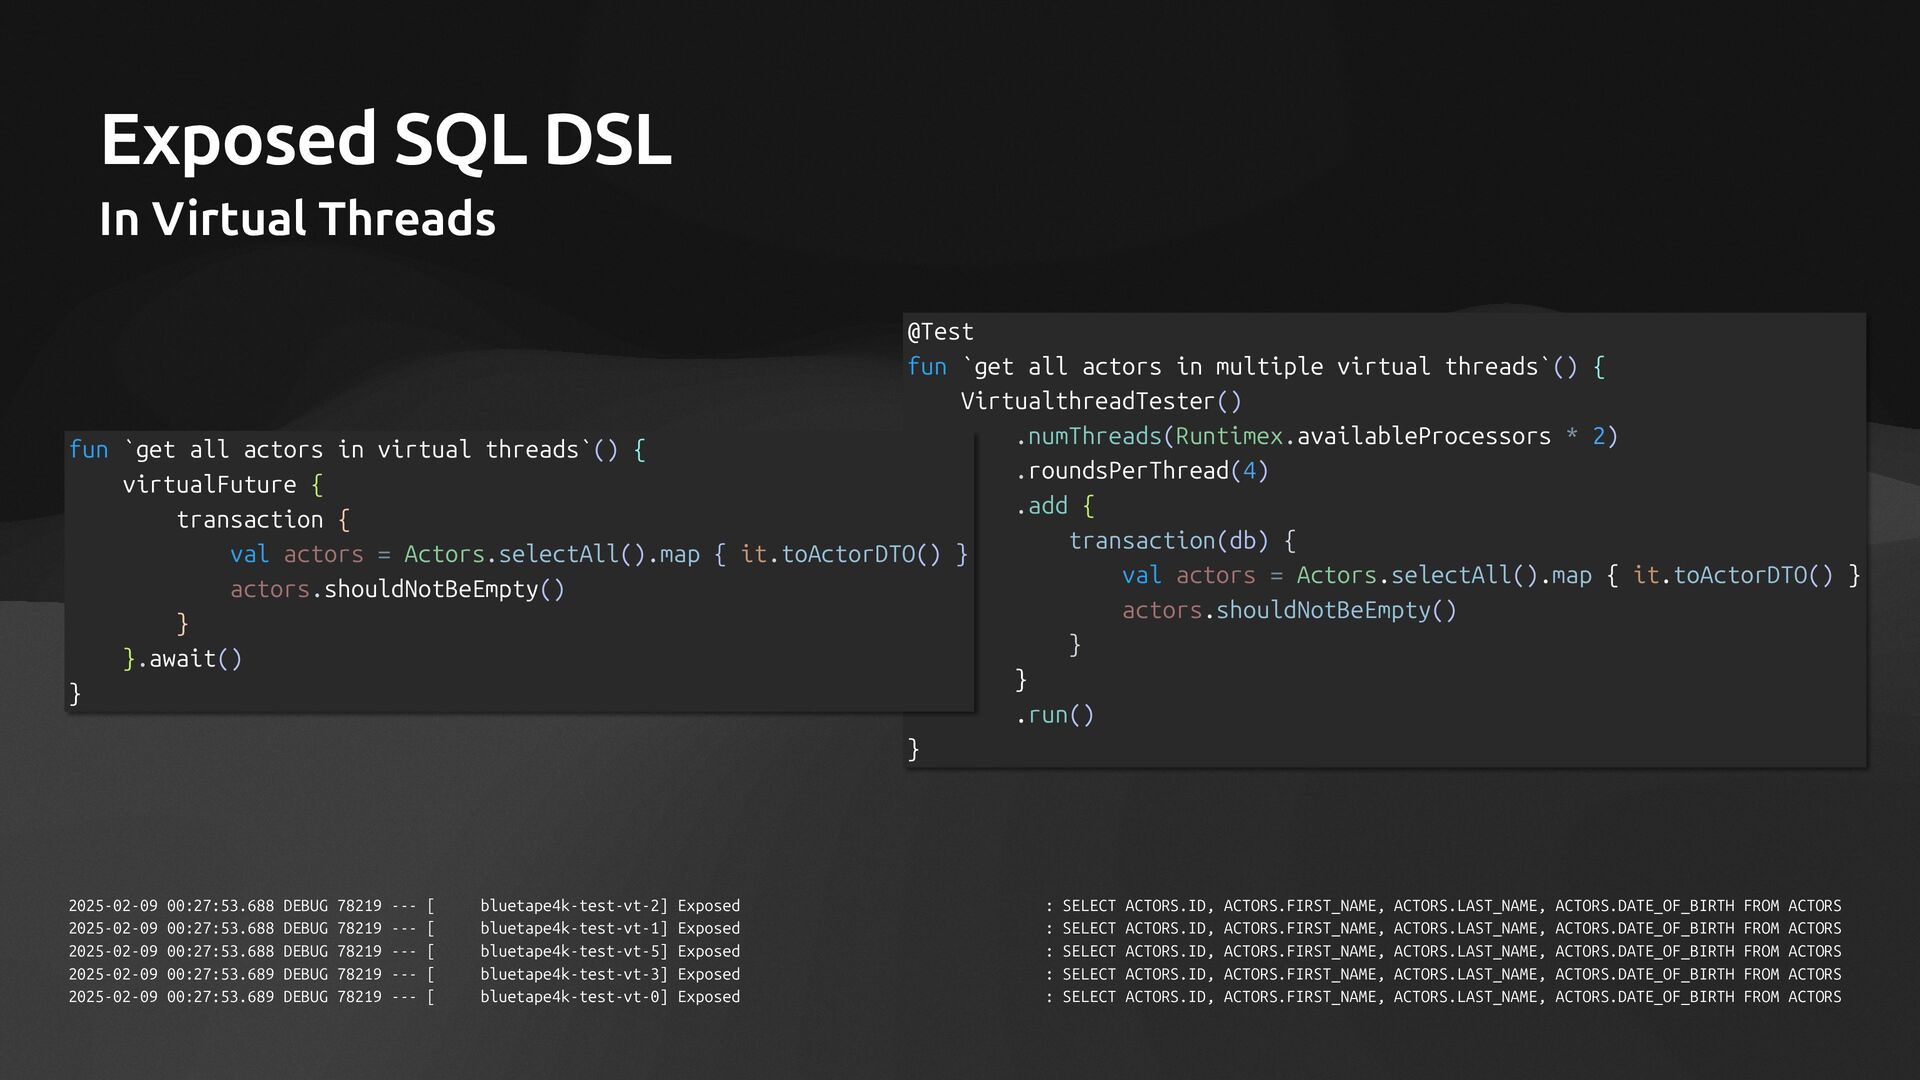
Task: Click the '.add' call in right code
Action: coord(1041,506)
